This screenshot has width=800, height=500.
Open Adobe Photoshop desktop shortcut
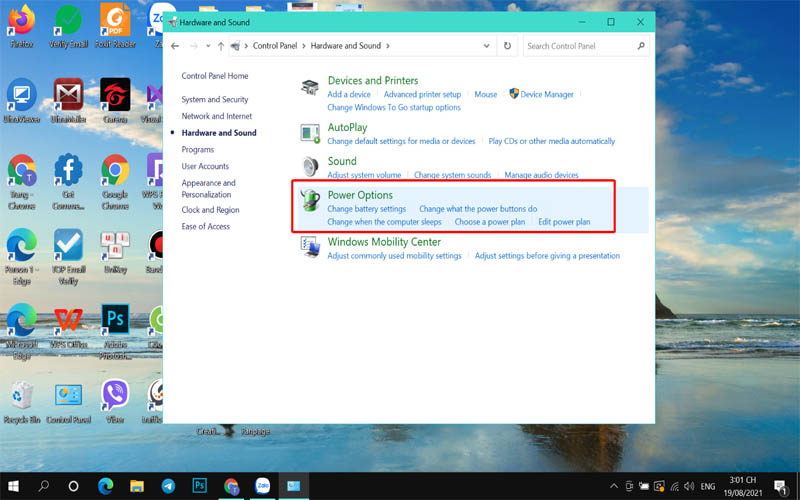[115, 332]
